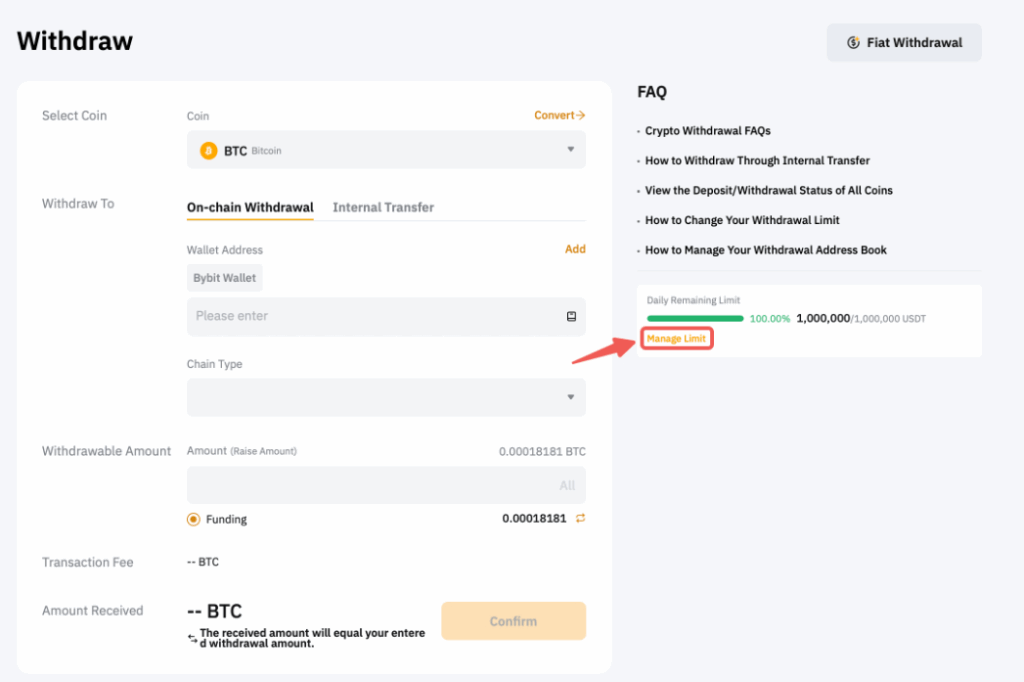The height and width of the screenshot is (682, 1024).
Task: Expand the BTC coin dropdown
Action: tap(571, 150)
